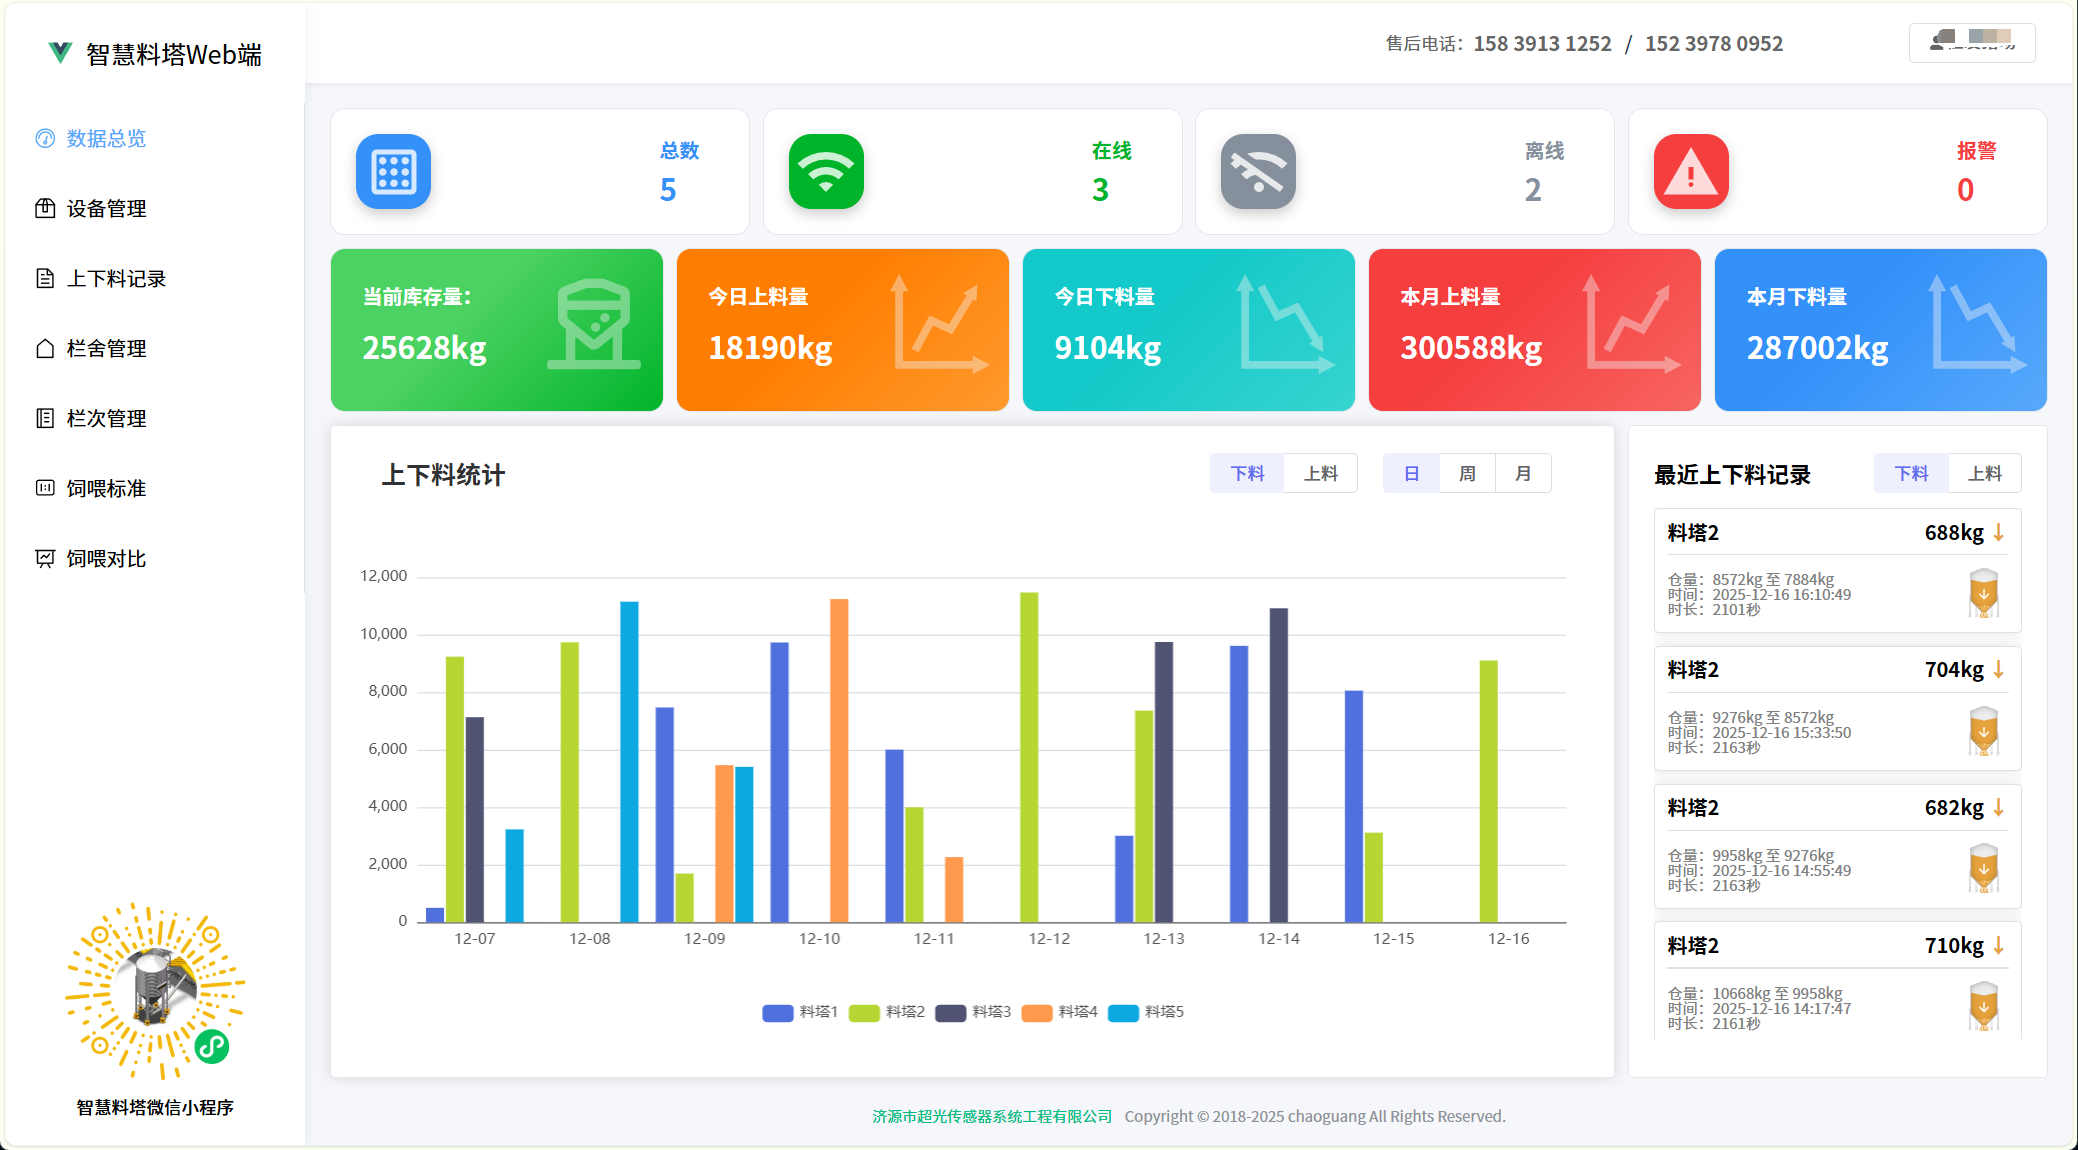This screenshot has height=1150, width=2078.
Task: Open 设备管理 in the sidebar
Action: coord(106,209)
